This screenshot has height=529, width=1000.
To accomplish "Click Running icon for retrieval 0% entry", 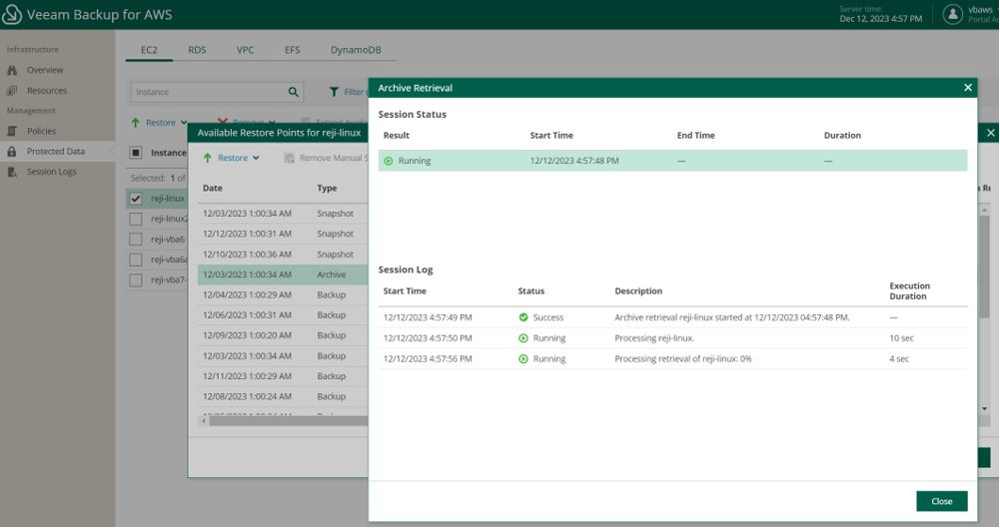I will (524, 359).
